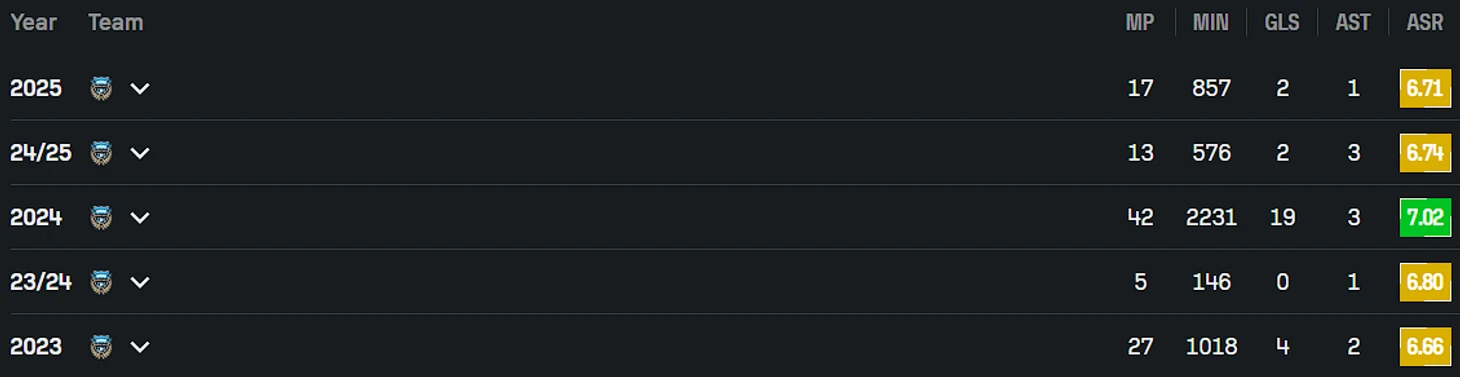Expand the 23/24 season row chevron
The image size is (1460, 377).
point(140,282)
